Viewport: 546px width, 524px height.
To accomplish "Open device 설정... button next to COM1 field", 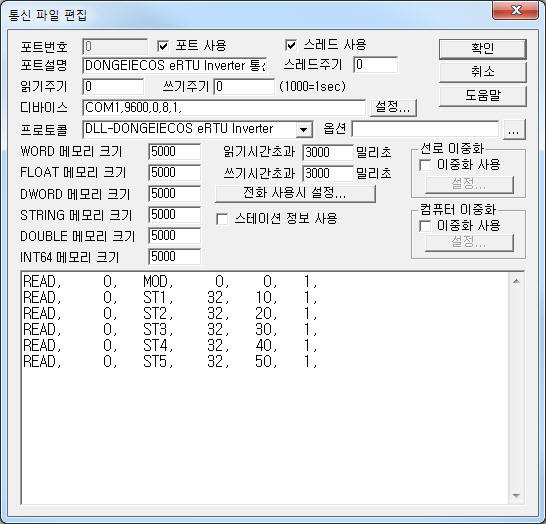I will [392, 107].
